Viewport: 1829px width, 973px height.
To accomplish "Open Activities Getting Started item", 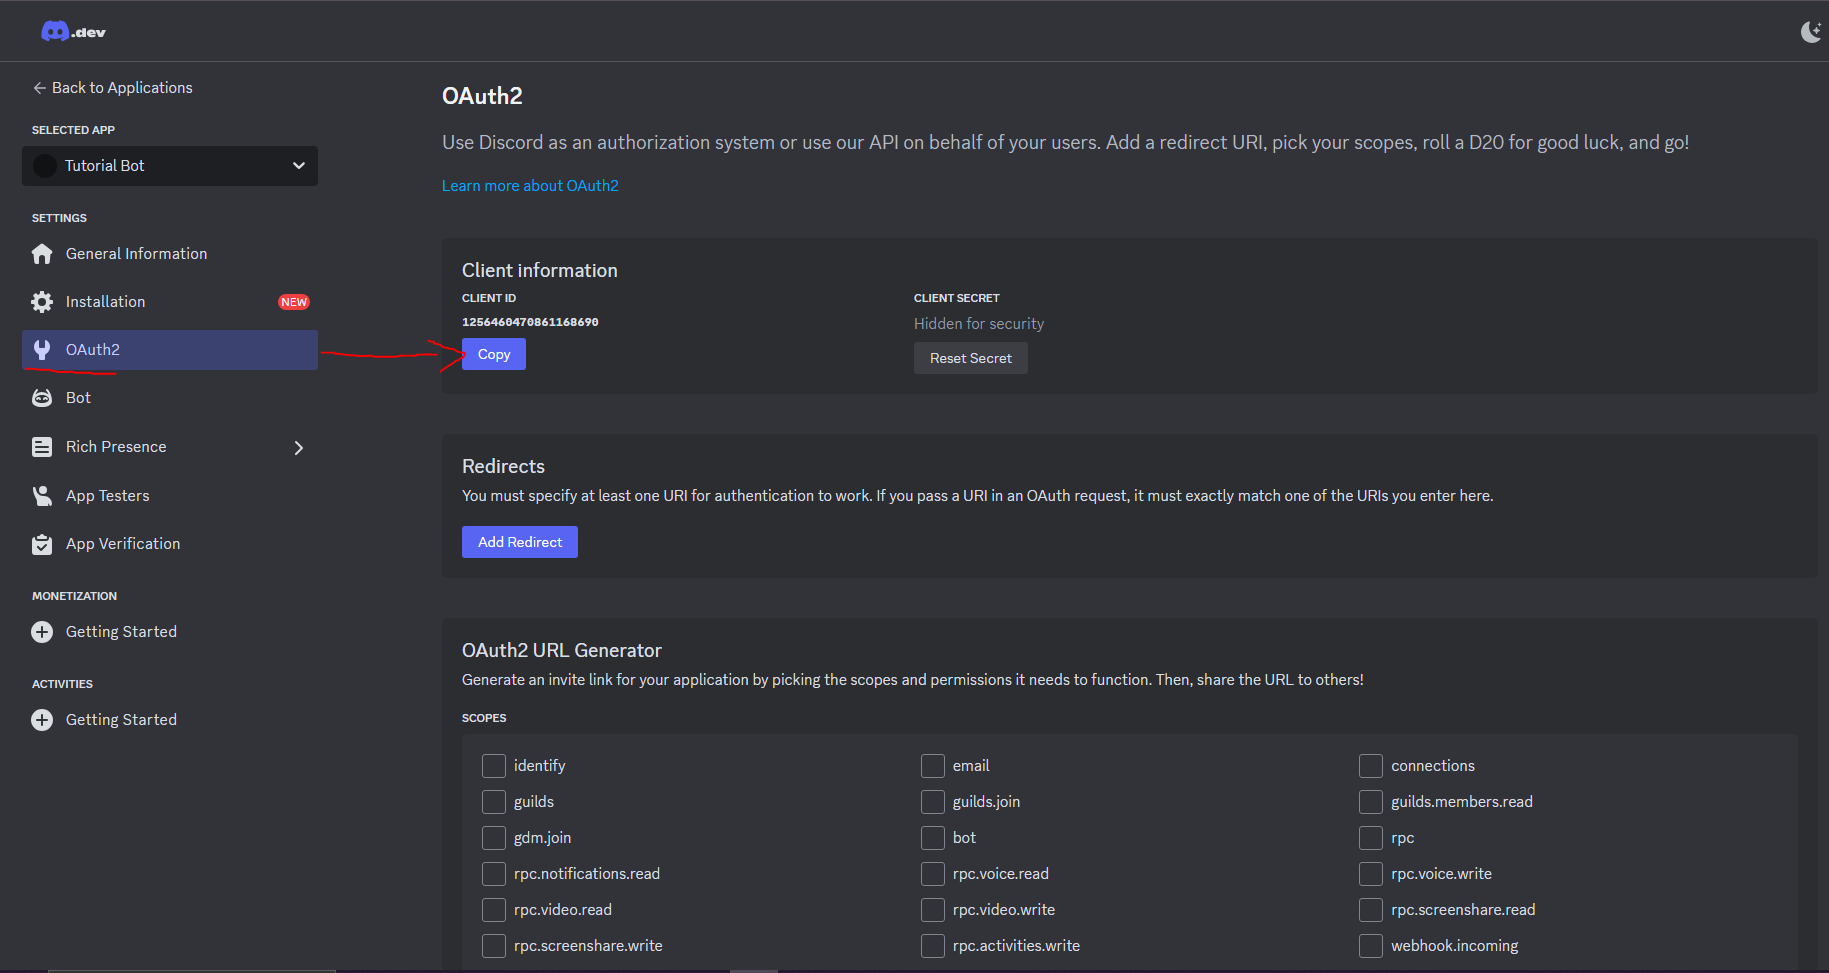I will click(121, 720).
